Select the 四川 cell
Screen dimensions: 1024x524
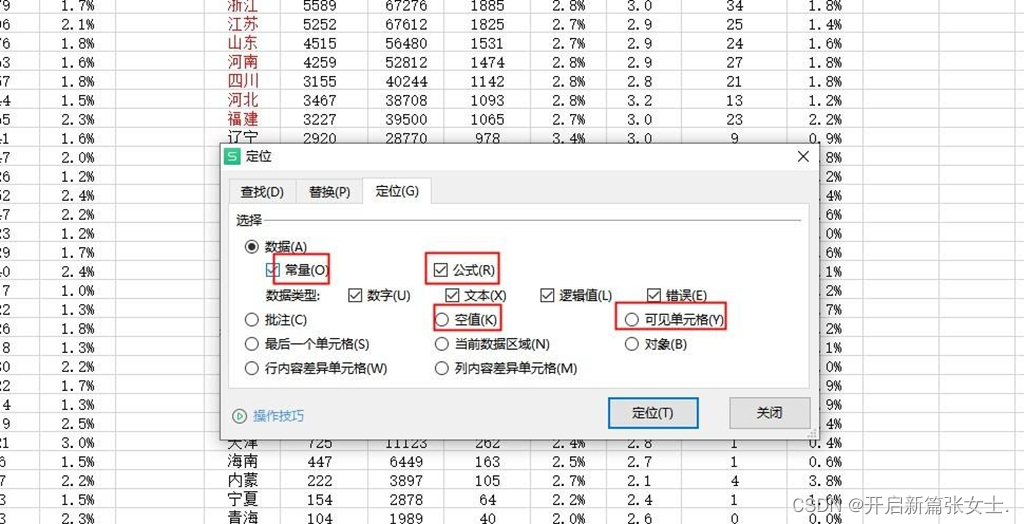point(242,81)
